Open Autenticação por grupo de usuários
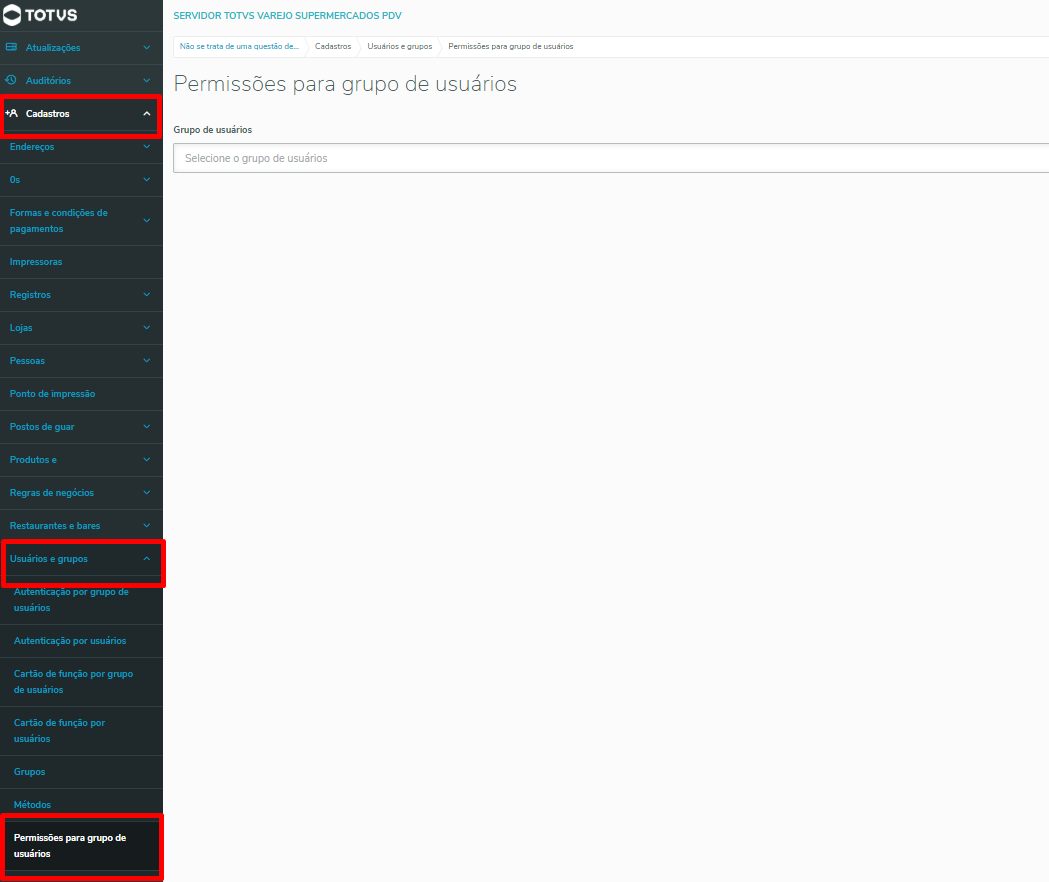 pos(81,600)
